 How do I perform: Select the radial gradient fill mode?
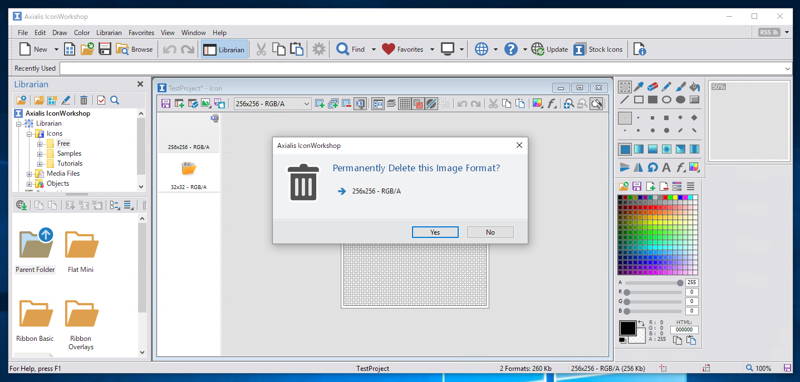pos(666,149)
